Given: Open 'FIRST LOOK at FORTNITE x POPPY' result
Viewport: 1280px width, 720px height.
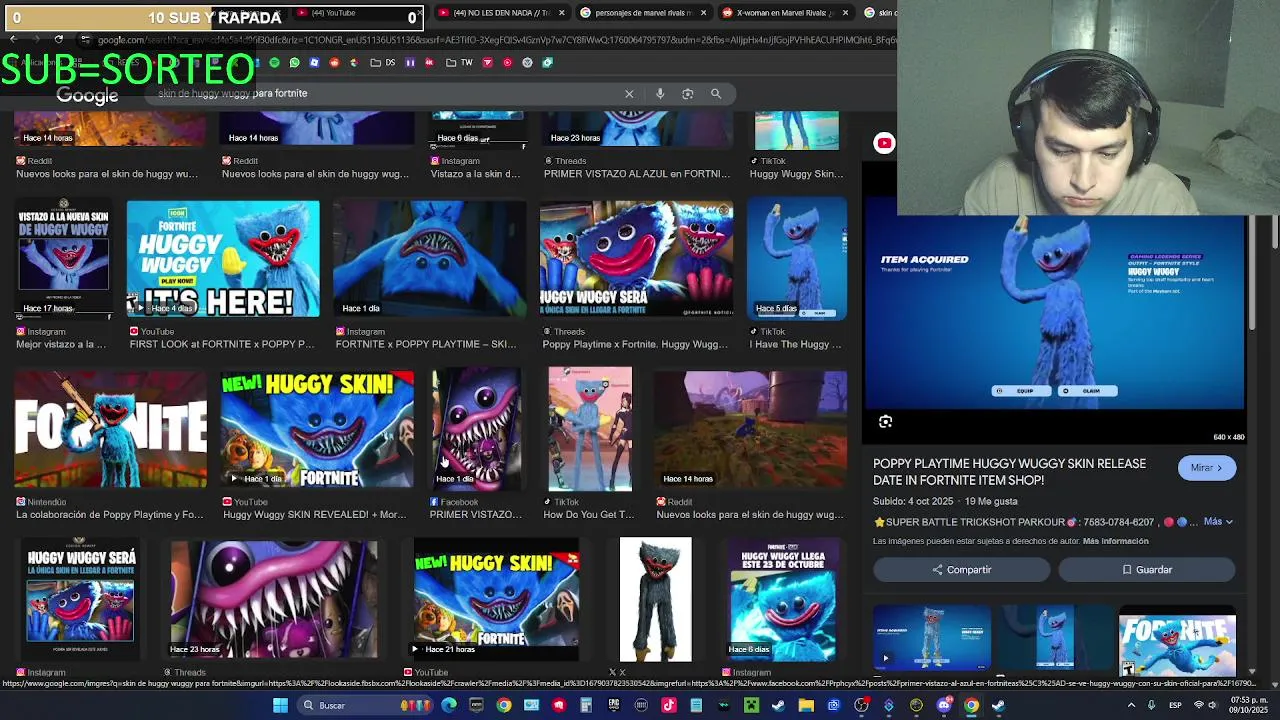Looking at the screenshot, I should click(x=222, y=345).
